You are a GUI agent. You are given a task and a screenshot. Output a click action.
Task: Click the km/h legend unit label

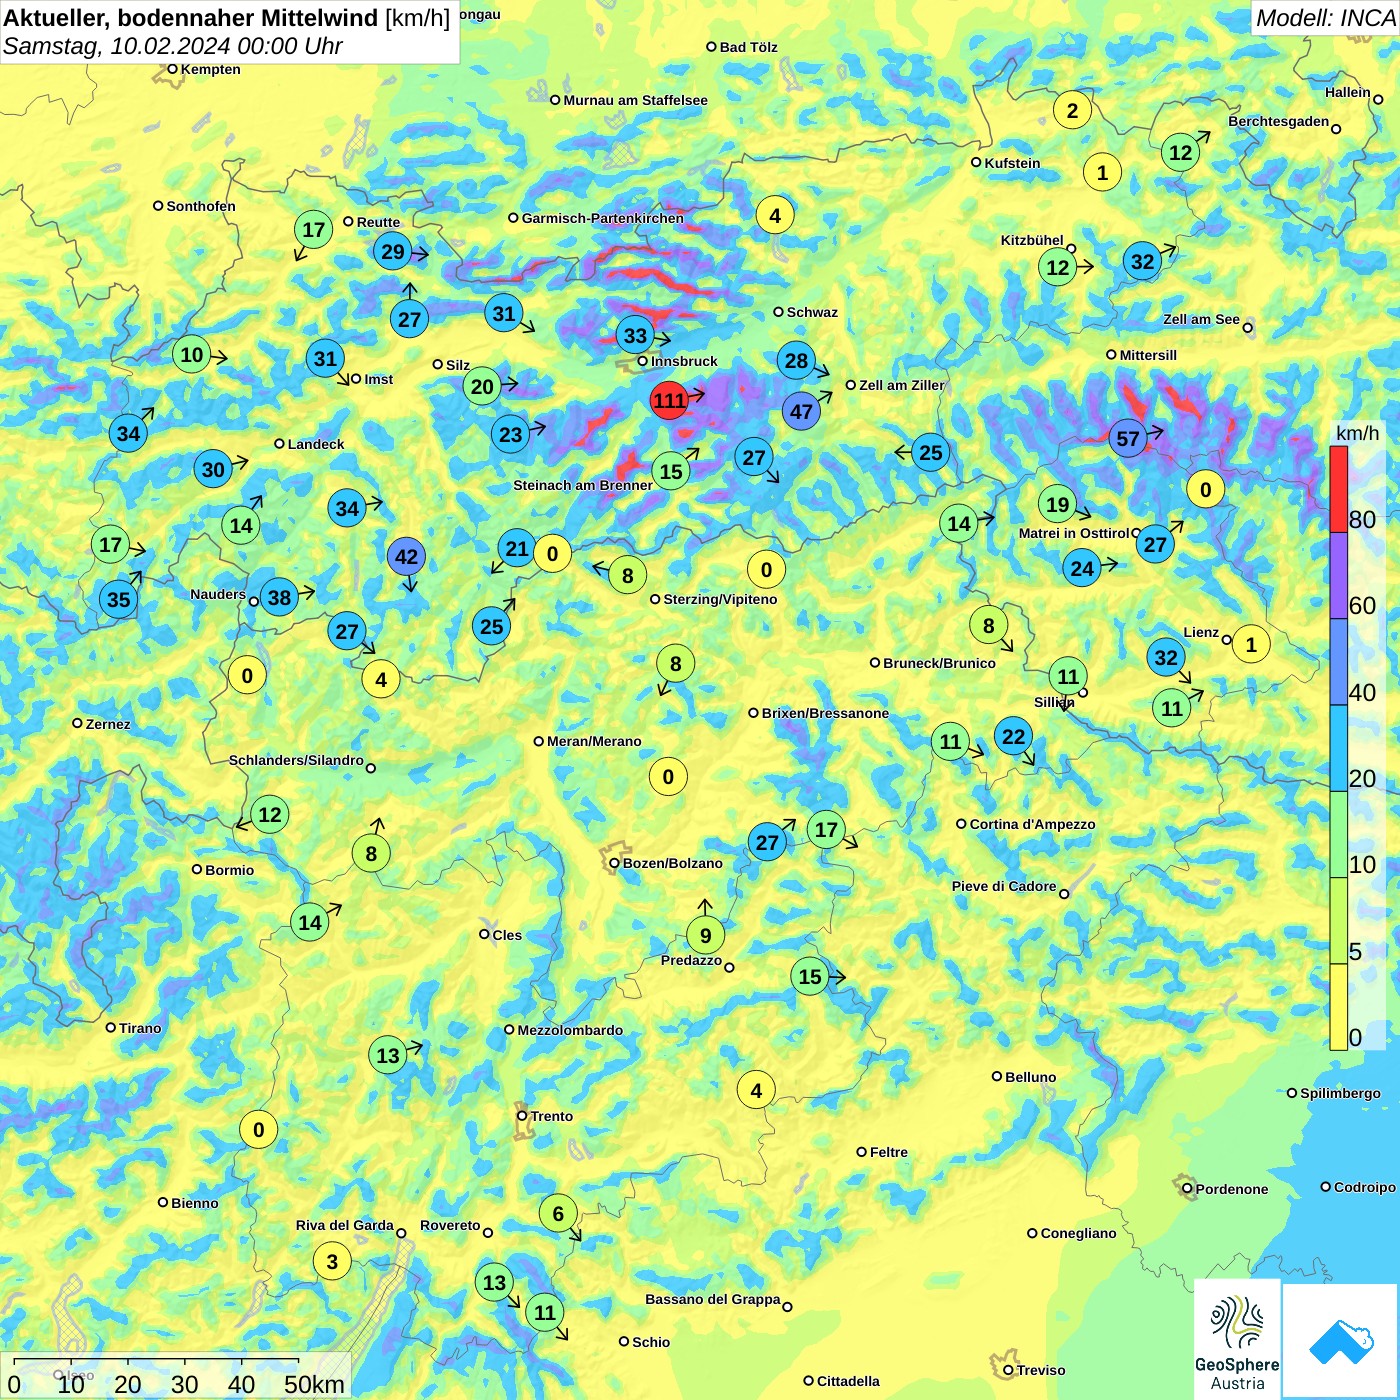click(1357, 433)
